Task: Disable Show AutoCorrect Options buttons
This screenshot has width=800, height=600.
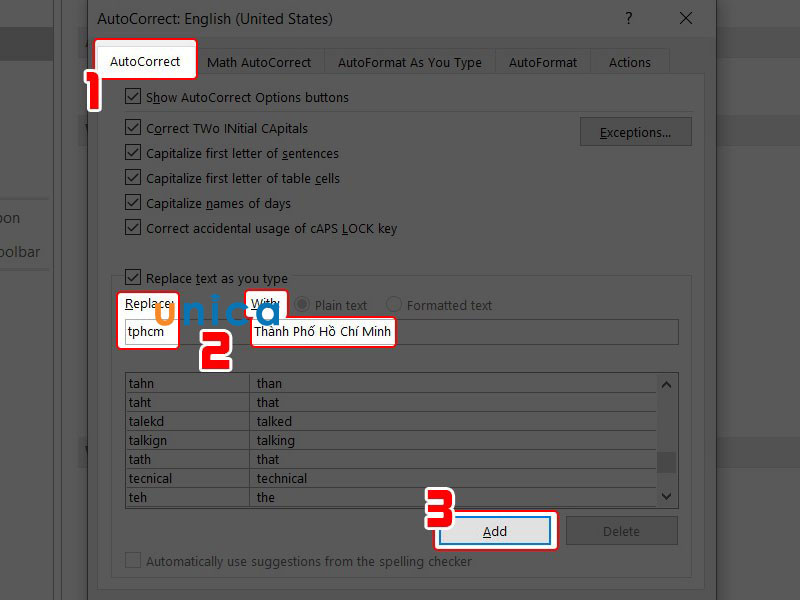Action: click(x=134, y=97)
